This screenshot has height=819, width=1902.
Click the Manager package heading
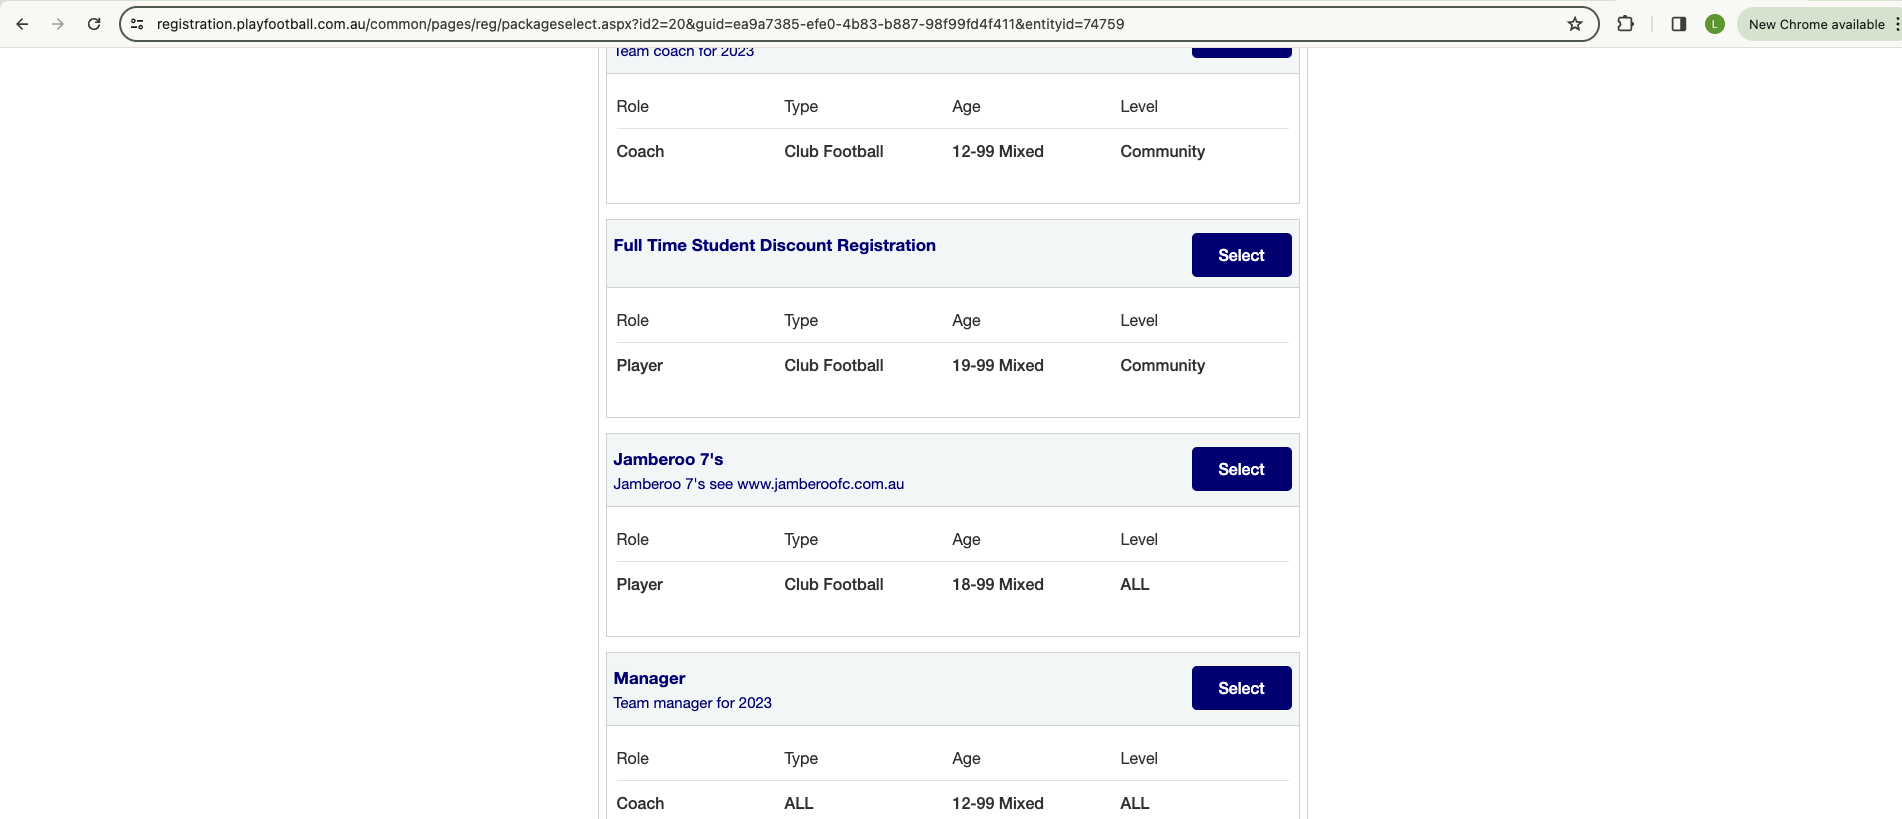click(x=649, y=678)
